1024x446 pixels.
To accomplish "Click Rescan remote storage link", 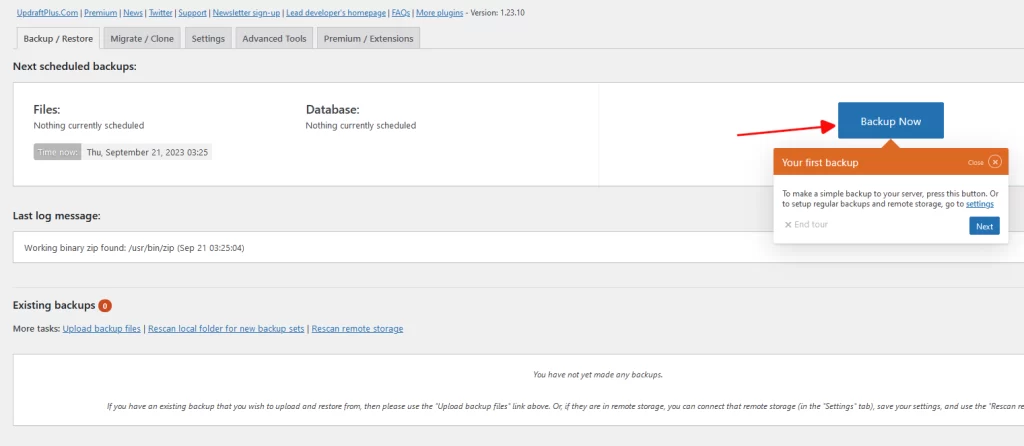I will pos(357,328).
